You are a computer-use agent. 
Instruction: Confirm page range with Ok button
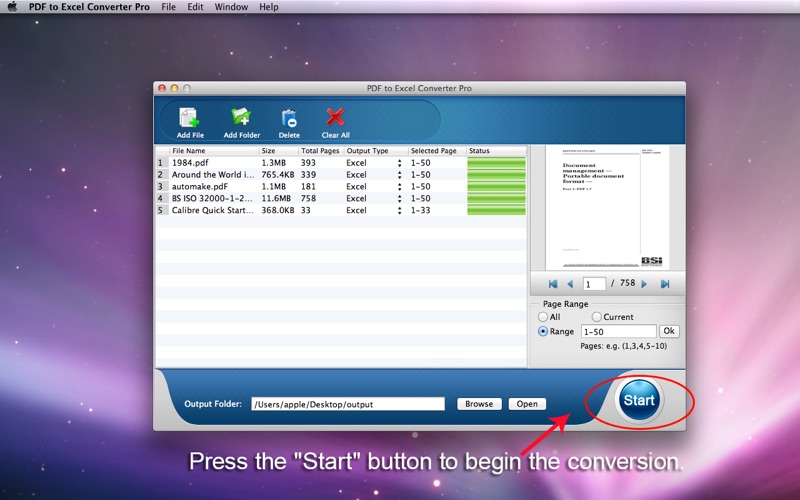(x=669, y=331)
